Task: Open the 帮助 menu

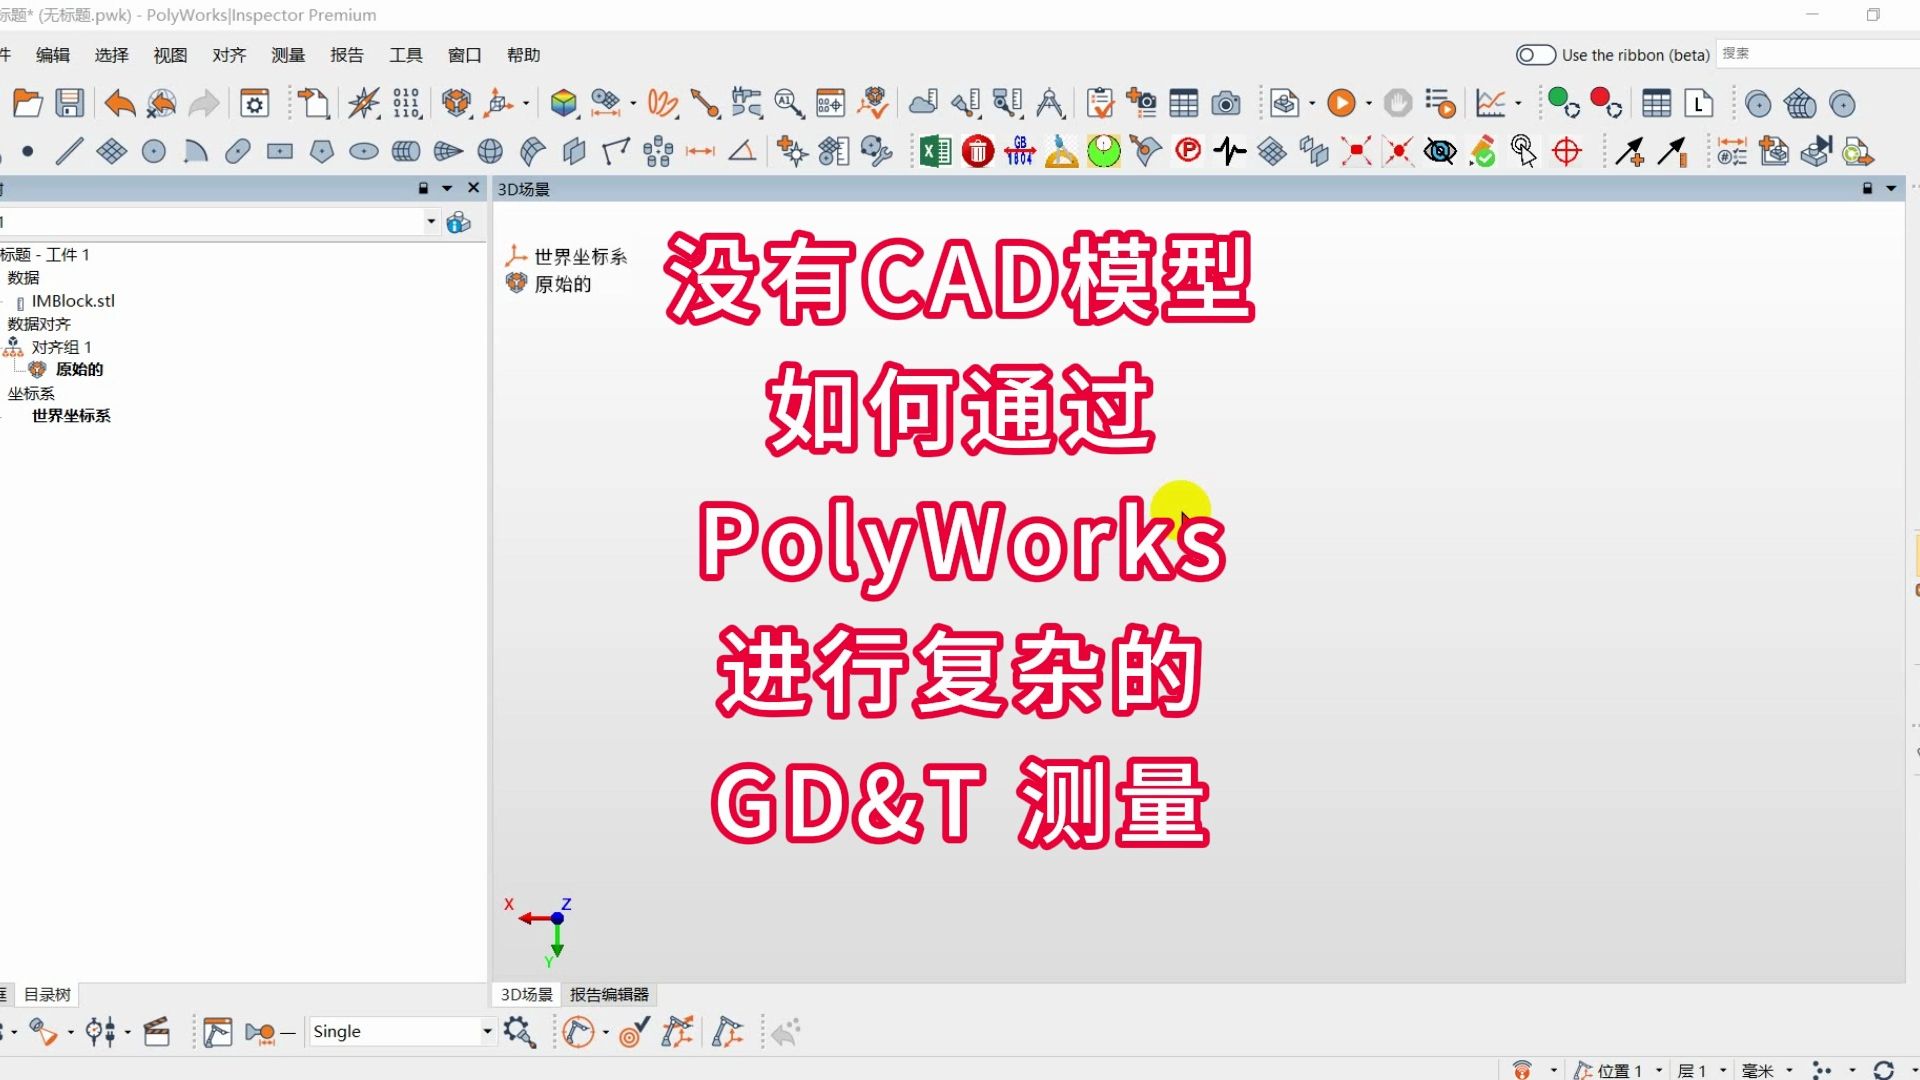Action: [x=524, y=55]
